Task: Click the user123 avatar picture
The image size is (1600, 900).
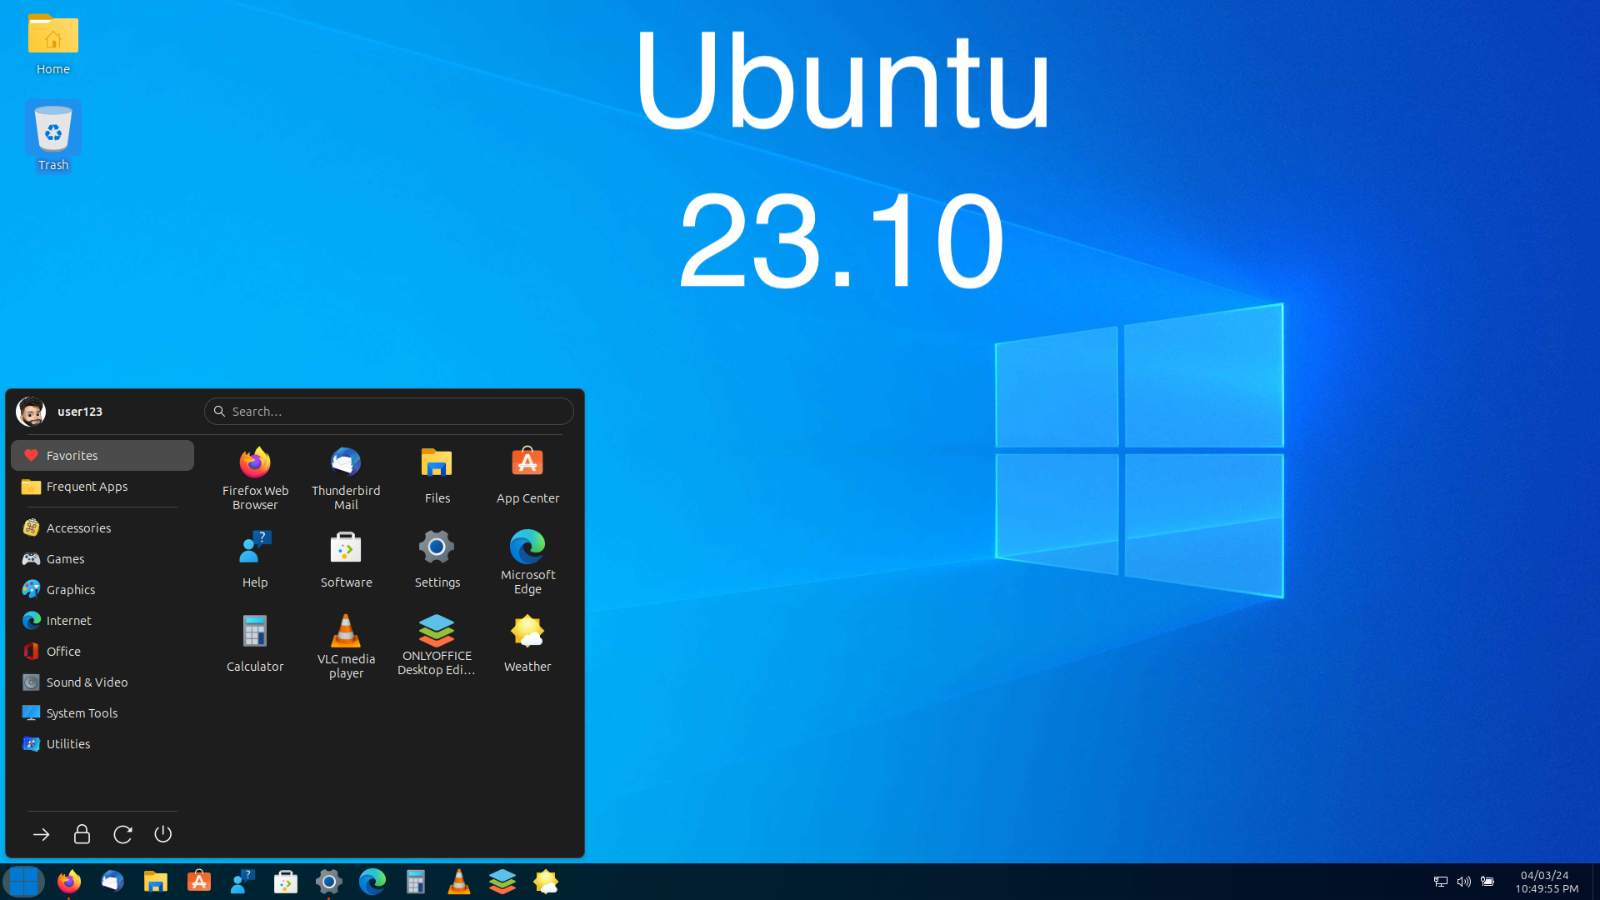Action: [31, 411]
